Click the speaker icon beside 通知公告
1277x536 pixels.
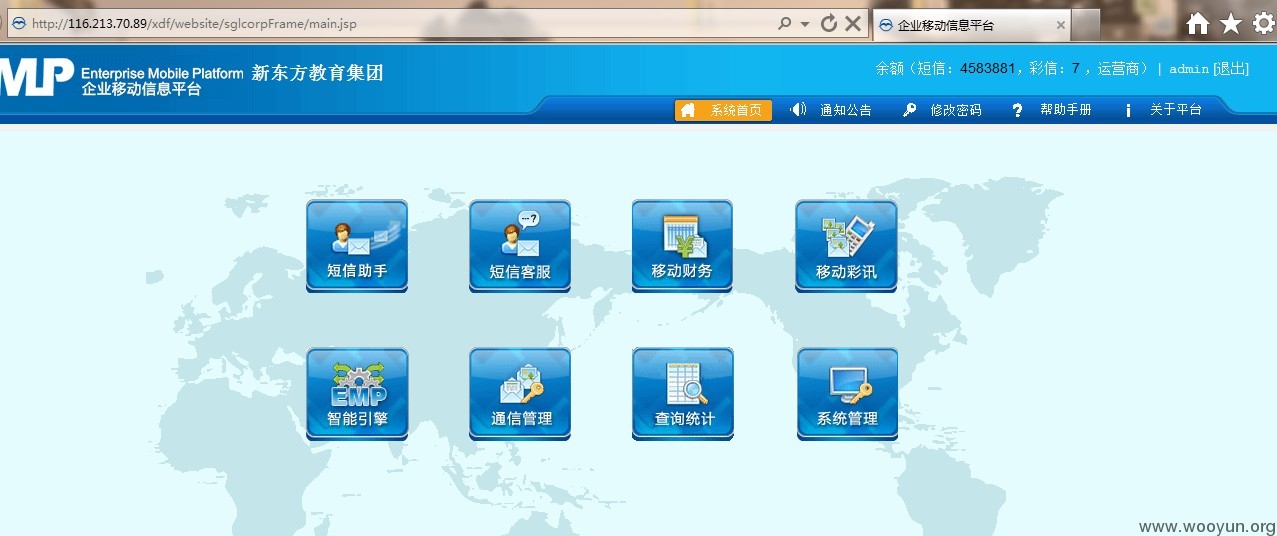coord(798,110)
